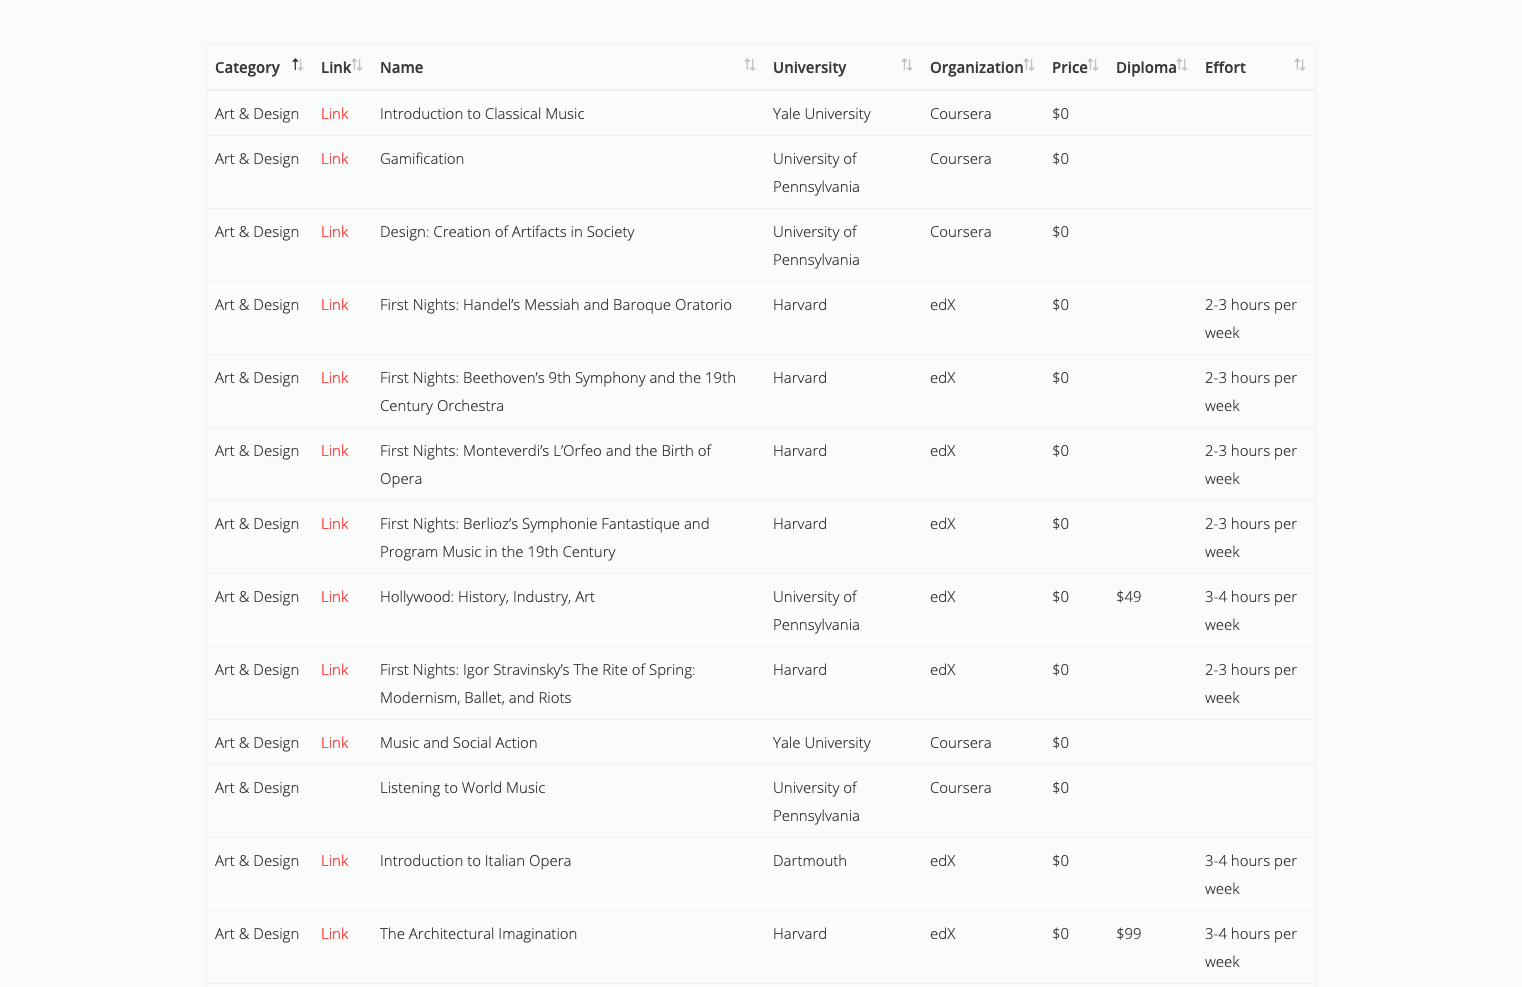Open link for Handel's Messiah course
The height and width of the screenshot is (987, 1522).
coord(334,305)
